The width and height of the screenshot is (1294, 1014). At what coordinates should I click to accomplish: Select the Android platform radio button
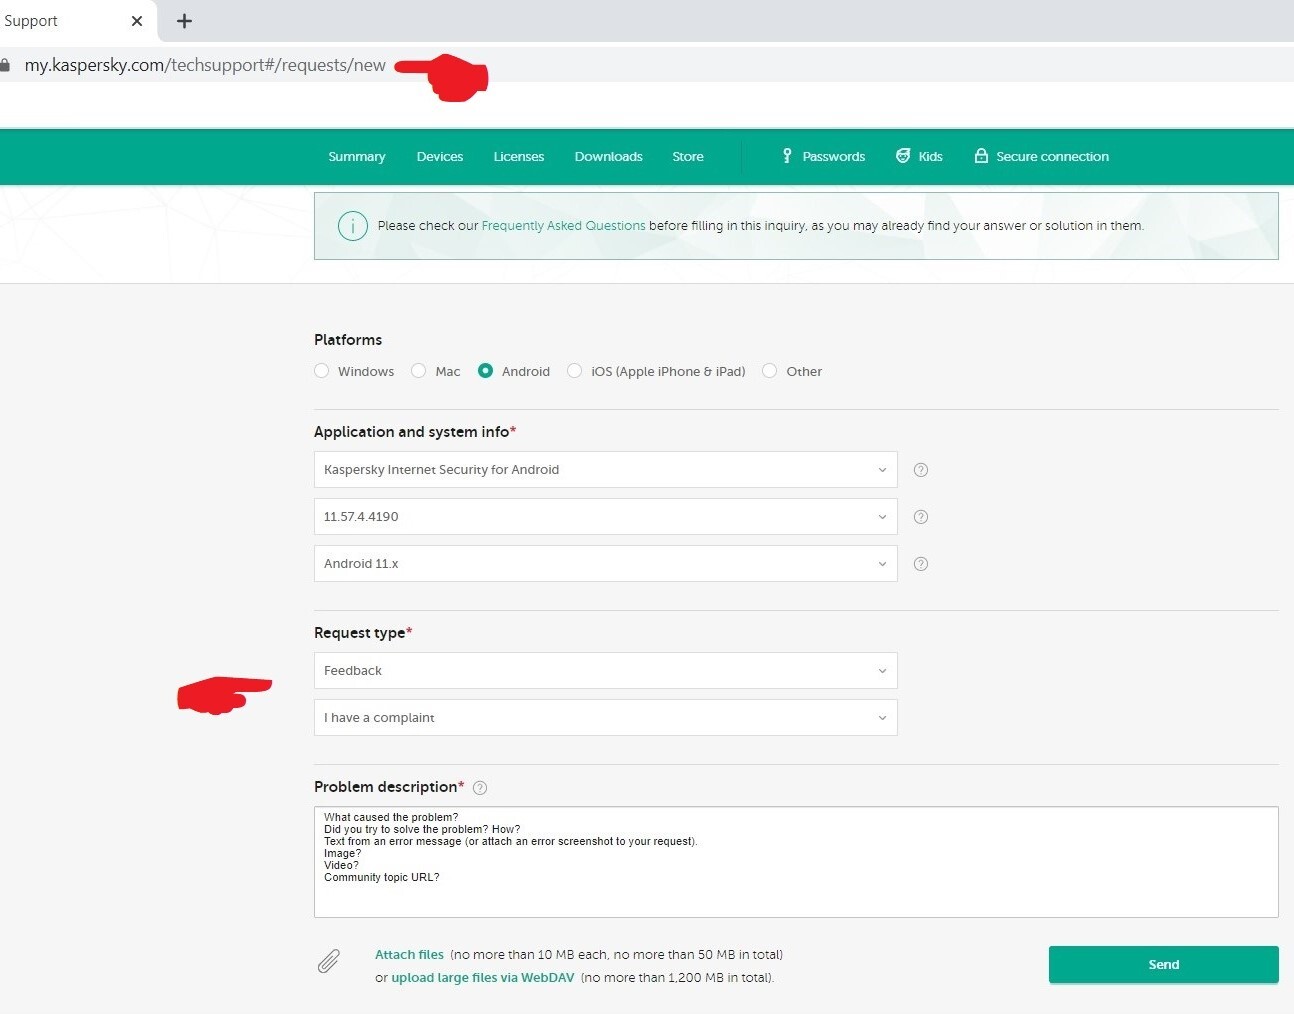point(486,371)
